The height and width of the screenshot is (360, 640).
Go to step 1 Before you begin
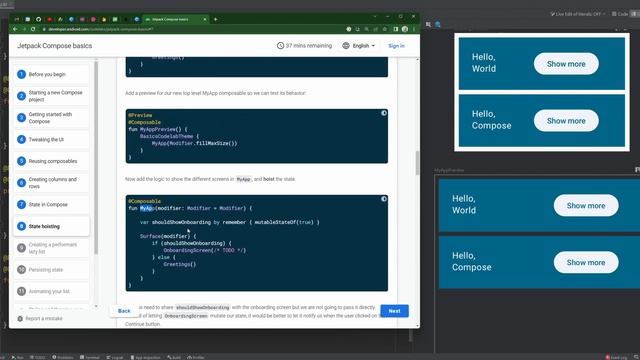(51, 74)
